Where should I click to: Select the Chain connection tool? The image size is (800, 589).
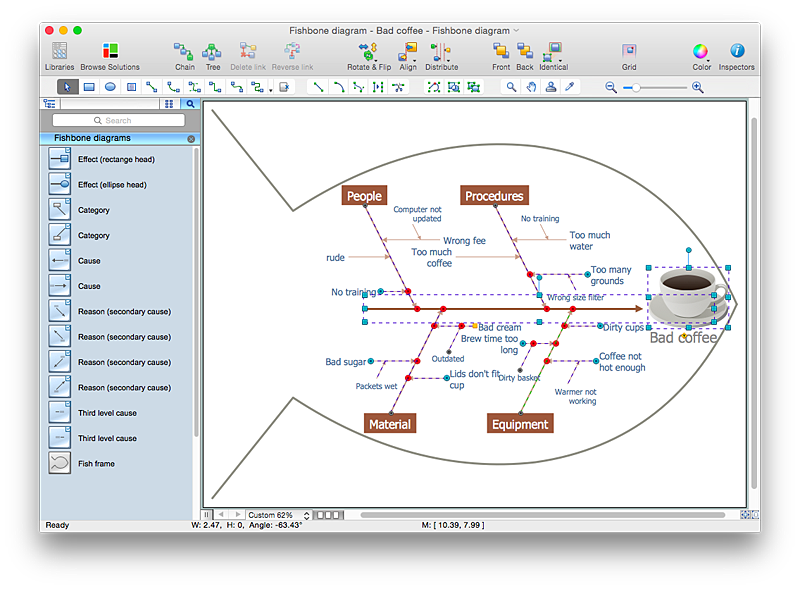[184, 51]
